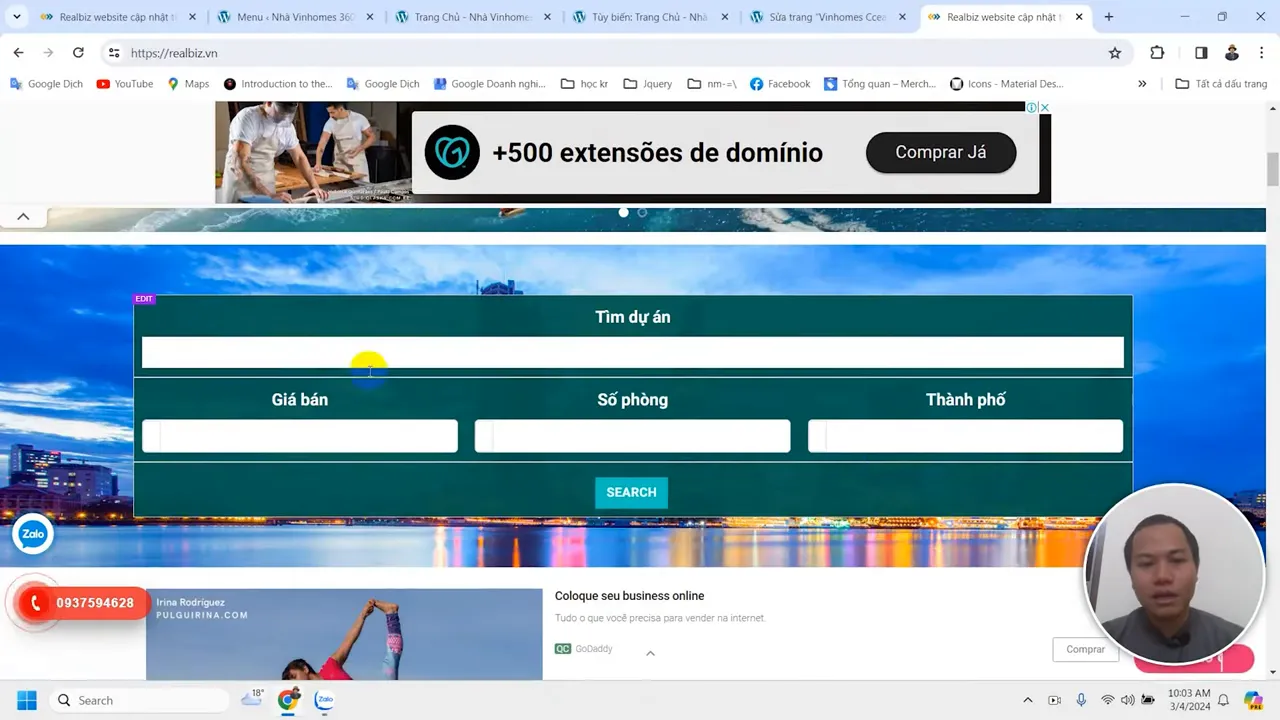Click the Thành phố input field
This screenshot has height=720, width=1280.
point(965,436)
